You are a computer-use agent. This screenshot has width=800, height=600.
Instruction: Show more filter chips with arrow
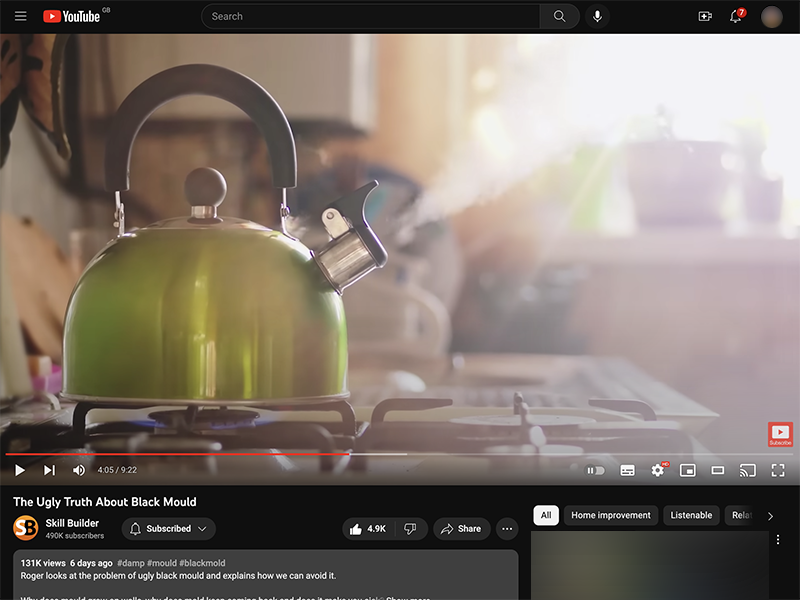coord(770,516)
